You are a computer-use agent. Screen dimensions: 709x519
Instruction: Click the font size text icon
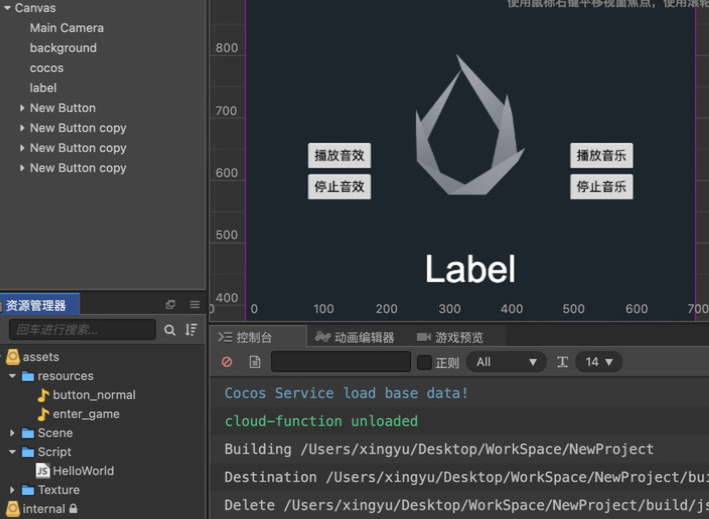tap(562, 362)
